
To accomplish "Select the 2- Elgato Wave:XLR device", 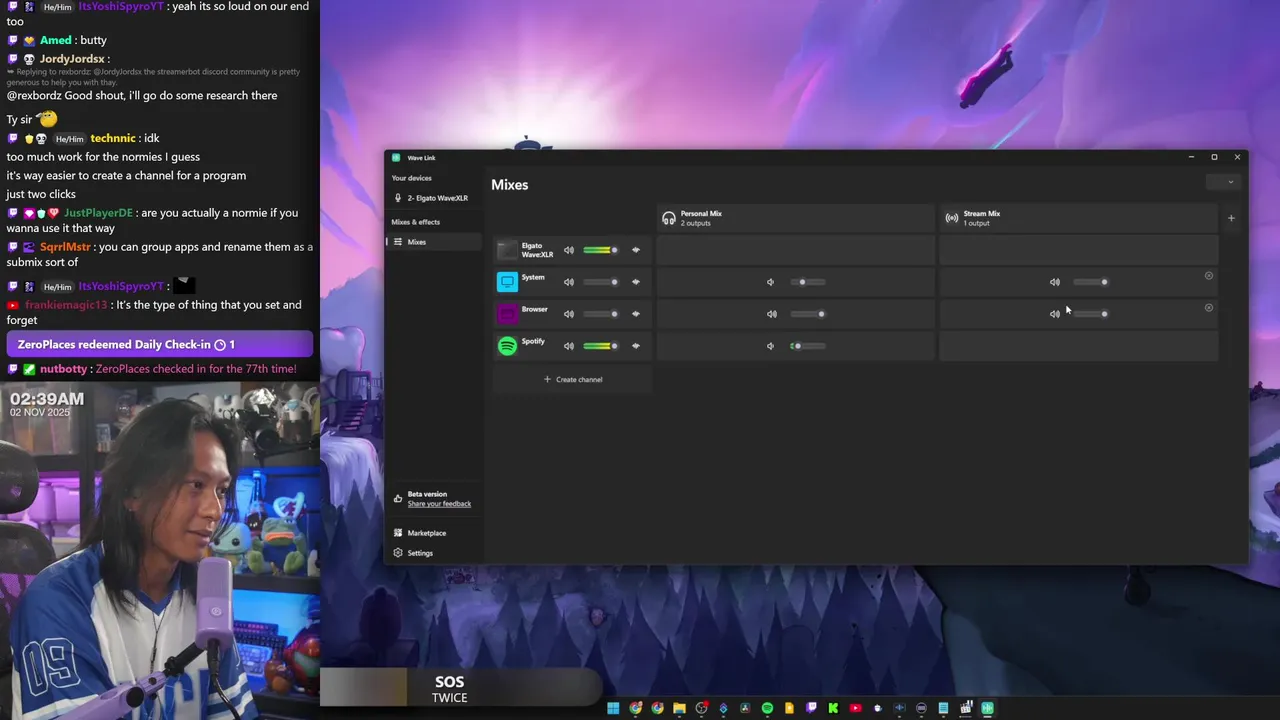I will point(431,198).
